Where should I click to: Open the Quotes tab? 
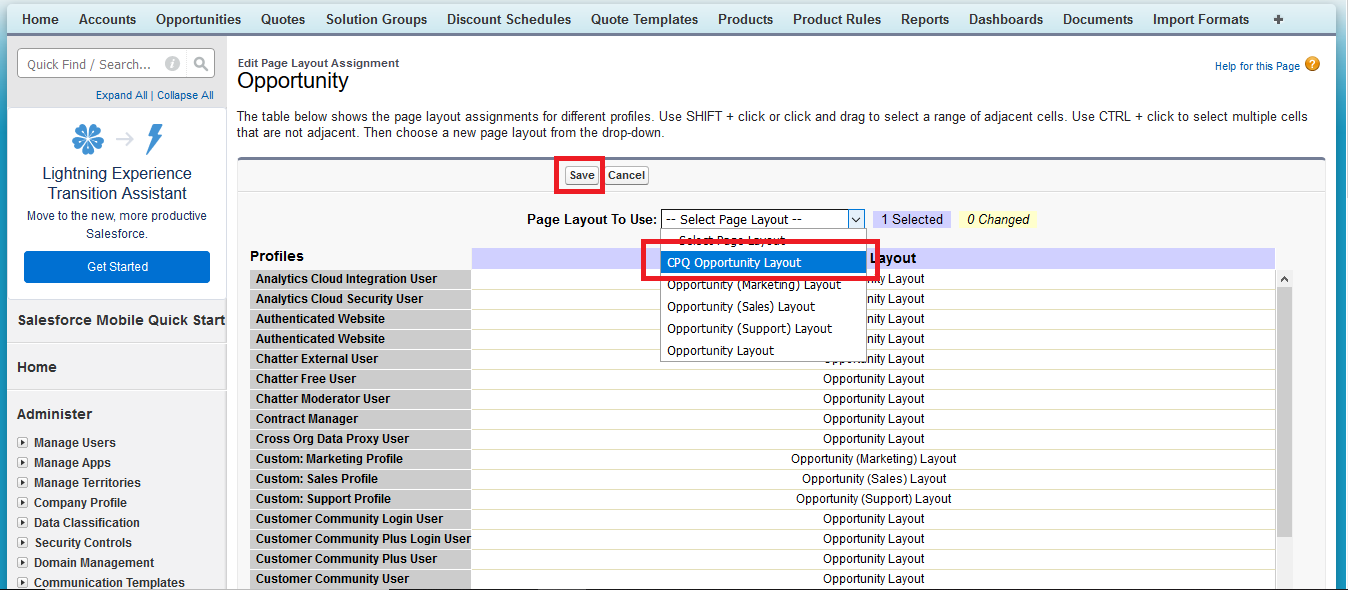pyautogui.click(x=283, y=19)
